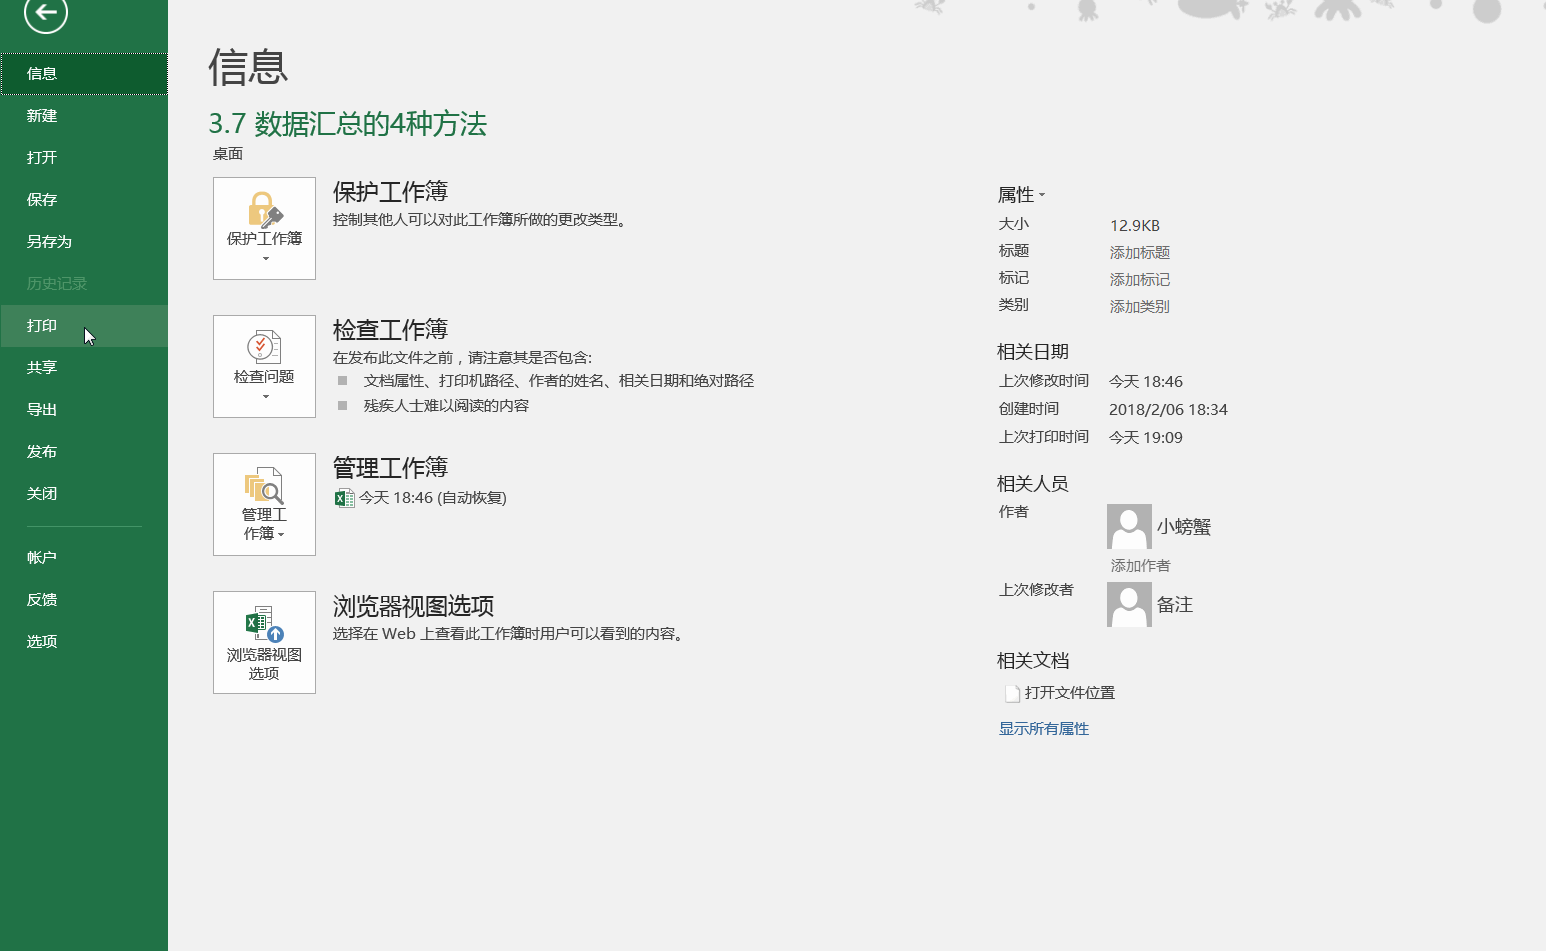
Task: Click the 上次修改者 avatar beside 备注
Action: tap(1129, 604)
